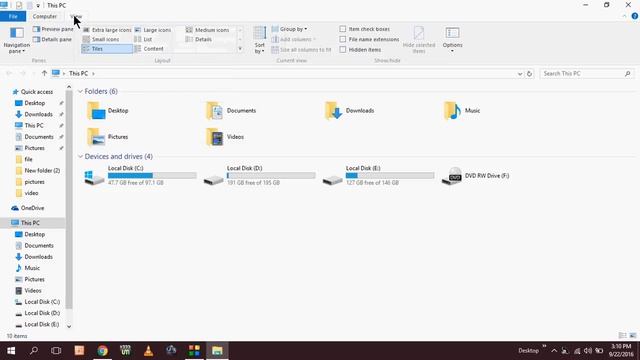Image resolution: width=640 pixels, height=360 pixels.
Task: Collapse the Devices and drives group
Action: click(x=80, y=157)
